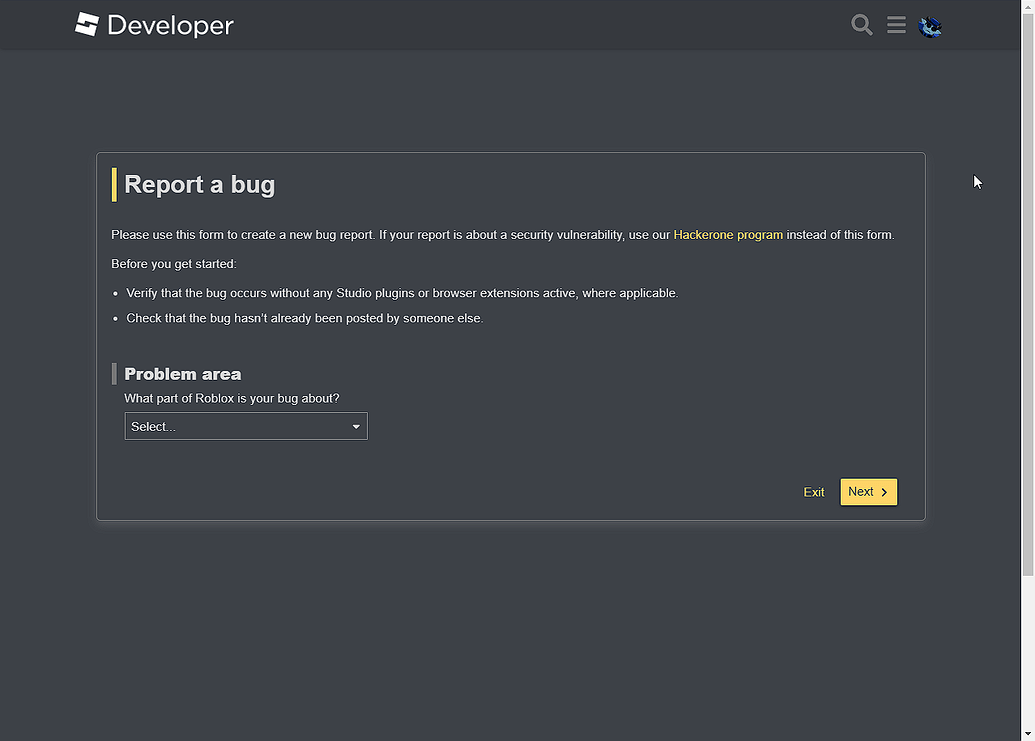This screenshot has width=1035, height=741.
Task: Click 'What part of Roblox is your bug about?'
Action: click(232, 399)
